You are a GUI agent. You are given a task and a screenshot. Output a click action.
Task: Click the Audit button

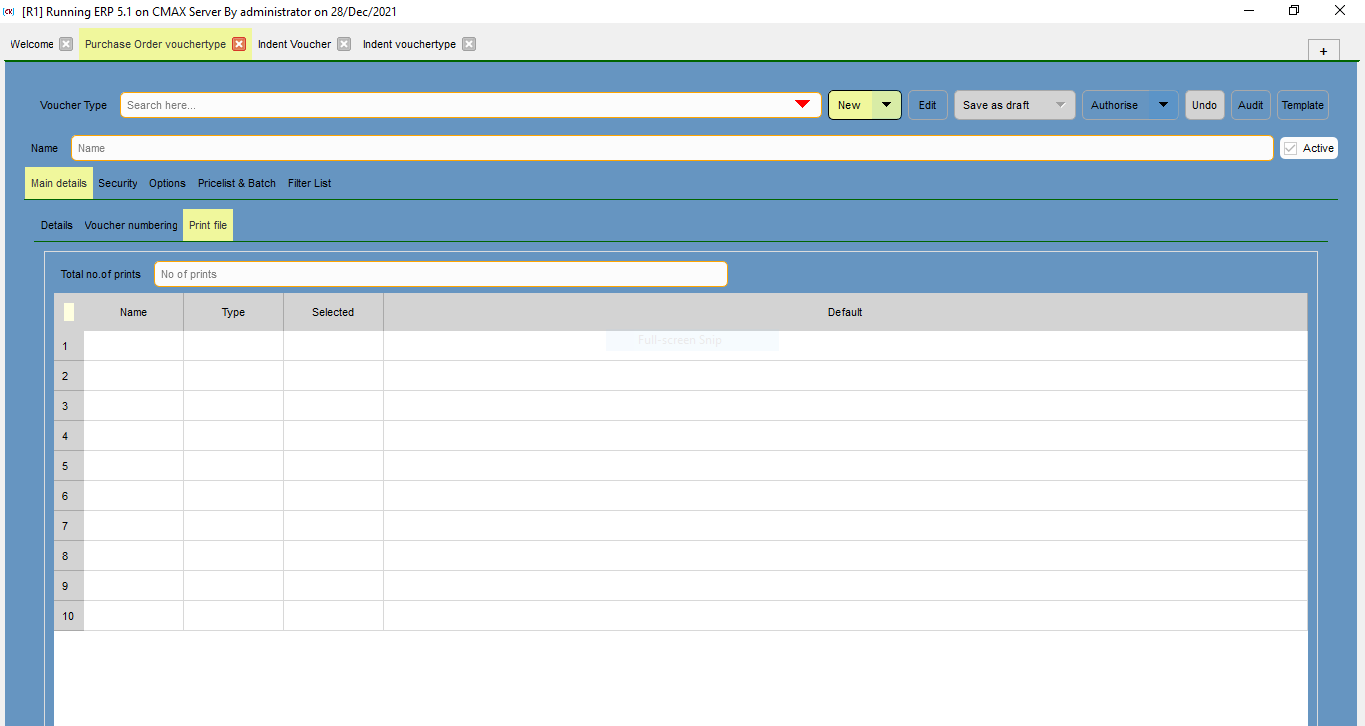click(1251, 105)
